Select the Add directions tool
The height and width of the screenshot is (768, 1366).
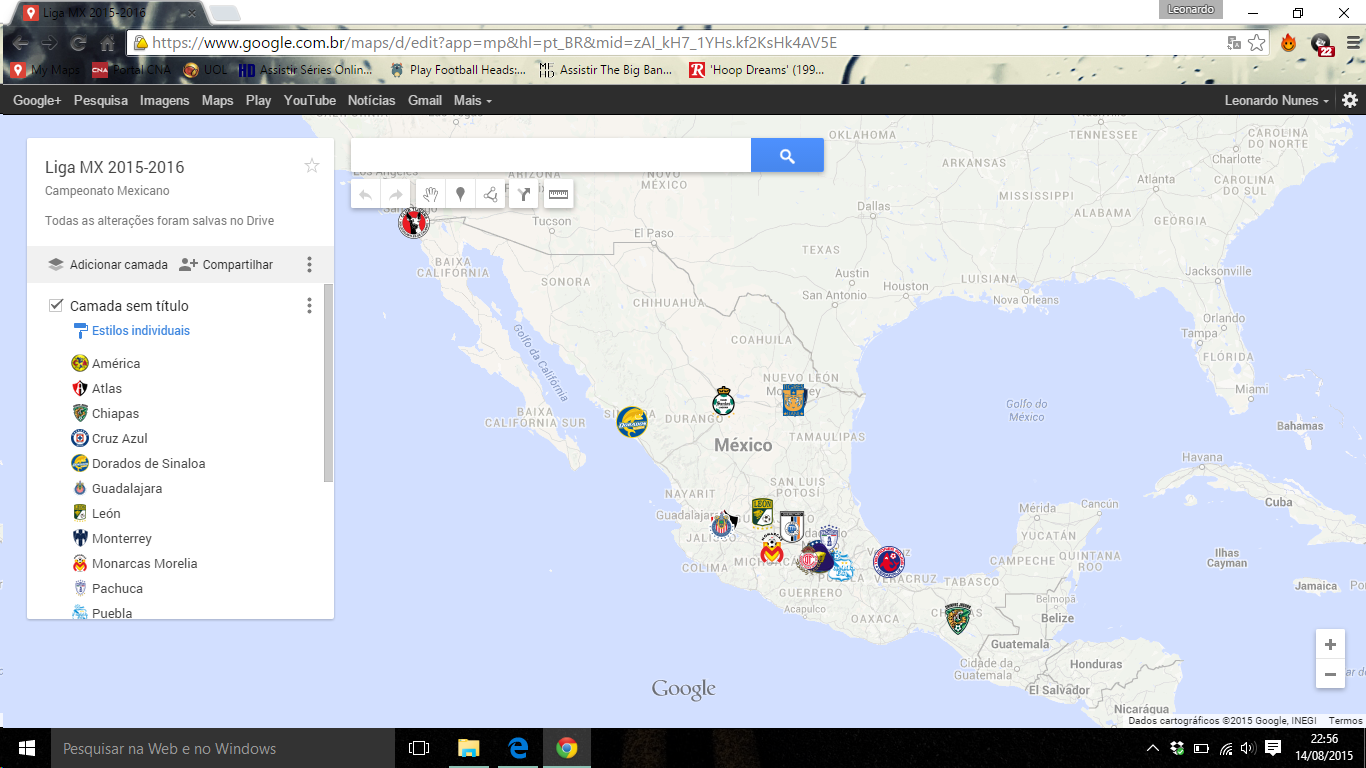coord(523,193)
